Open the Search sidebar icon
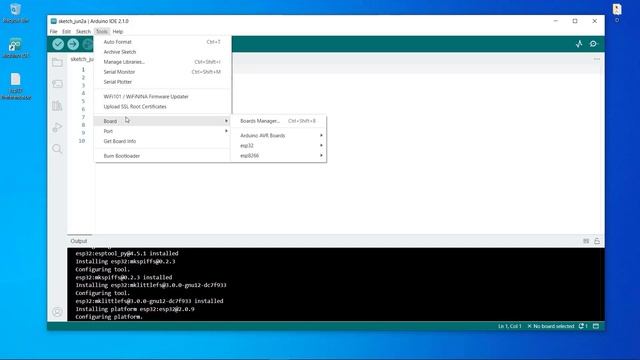 pyautogui.click(x=57, y=149)
